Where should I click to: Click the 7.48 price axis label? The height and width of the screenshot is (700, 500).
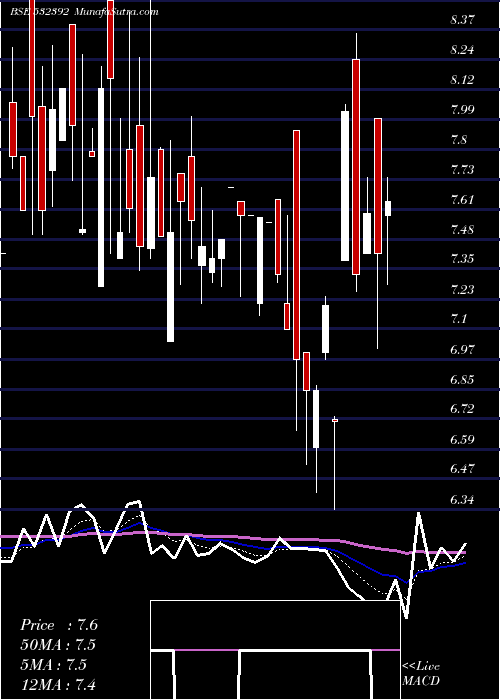(462, 230)
